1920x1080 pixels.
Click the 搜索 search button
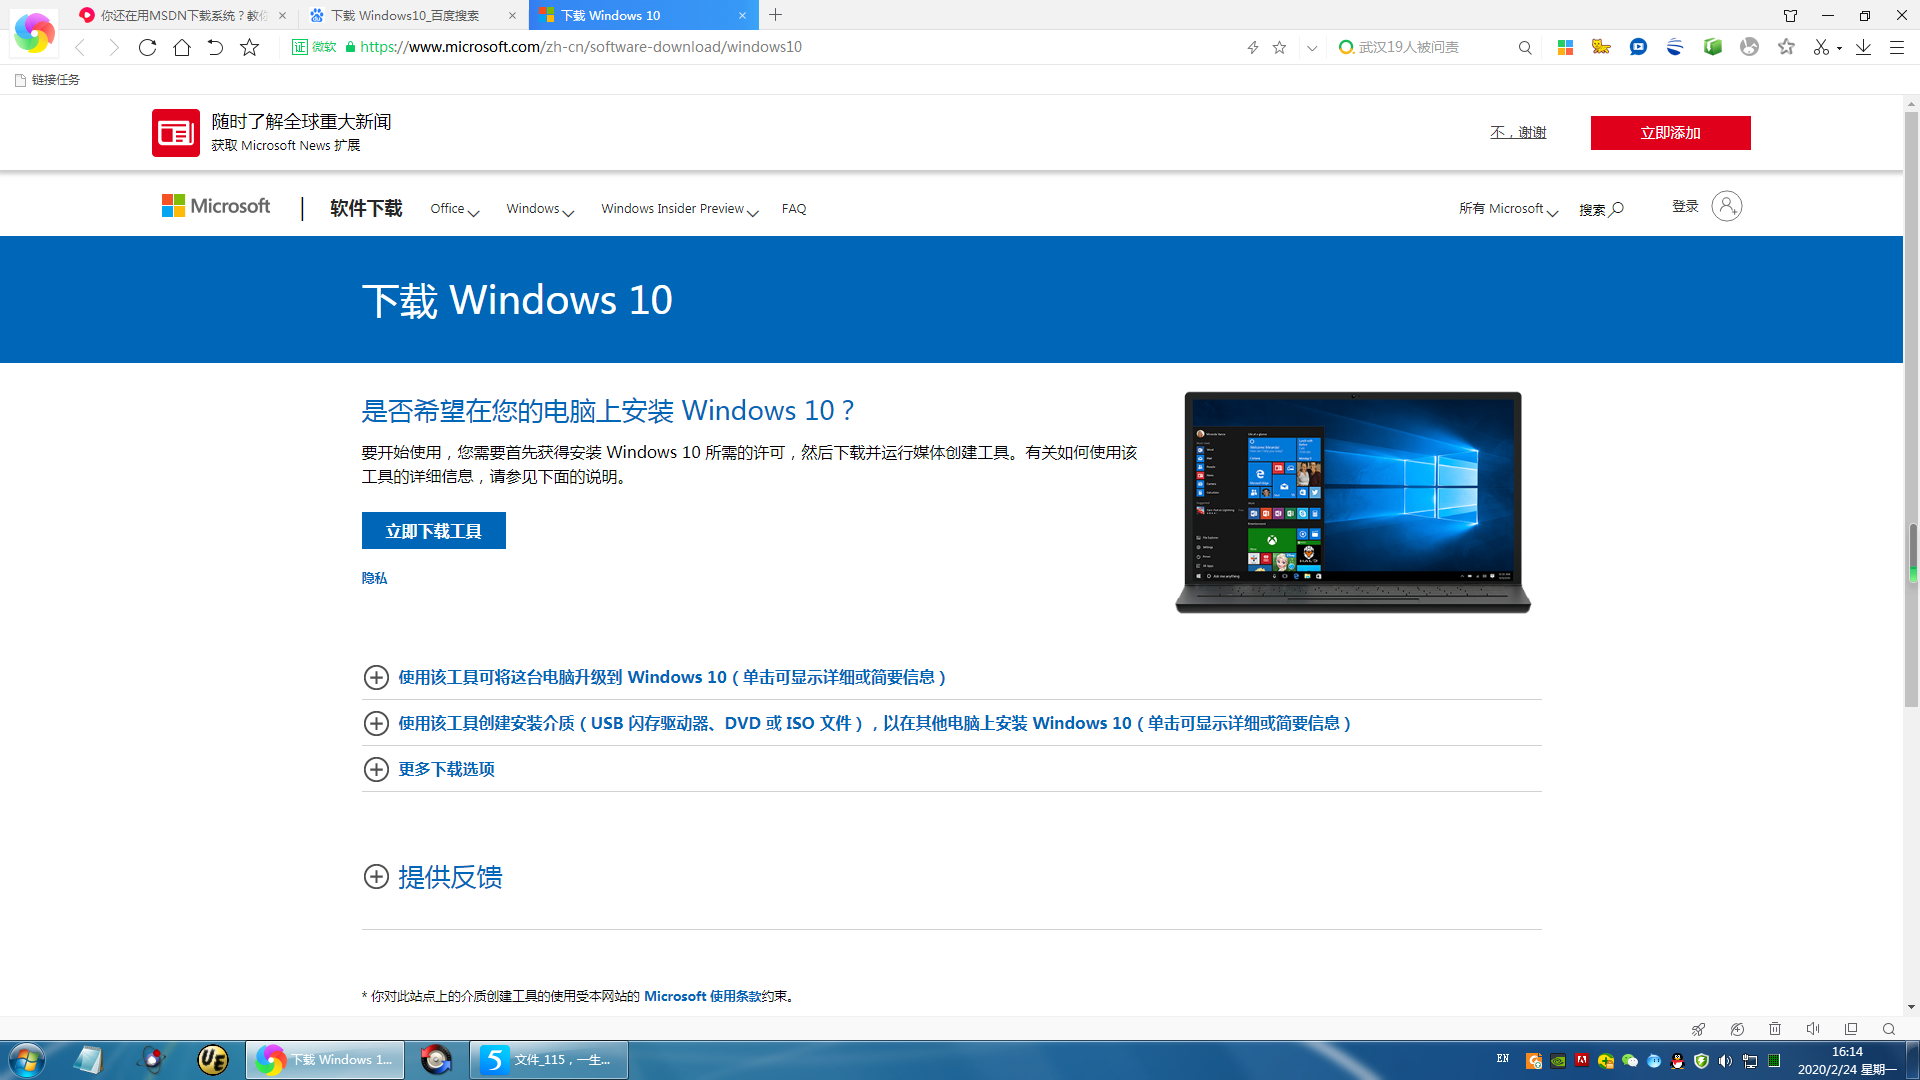(1601, 209)
